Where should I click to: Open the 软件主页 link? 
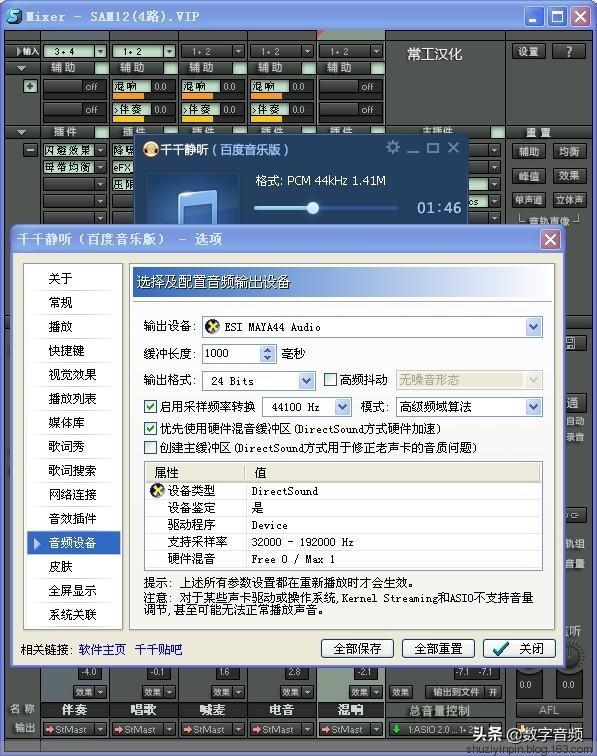click(x=102, y=649)
